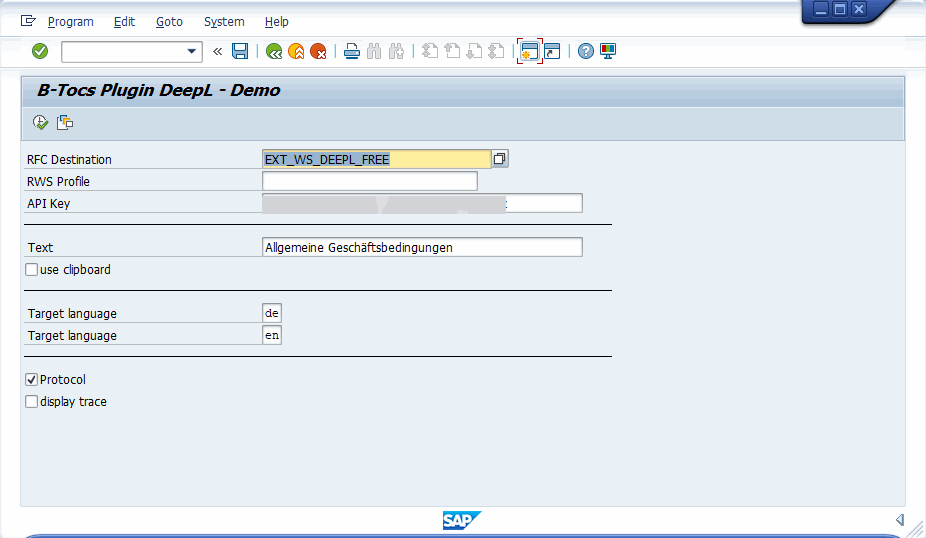Open the command field dropdown arrow
Viewport: 926px width, 538px height.
191,51
